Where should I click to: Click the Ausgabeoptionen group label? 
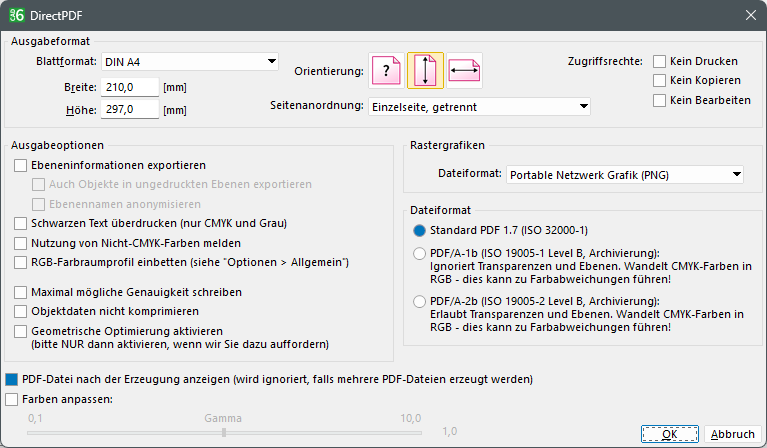(57, 145)
